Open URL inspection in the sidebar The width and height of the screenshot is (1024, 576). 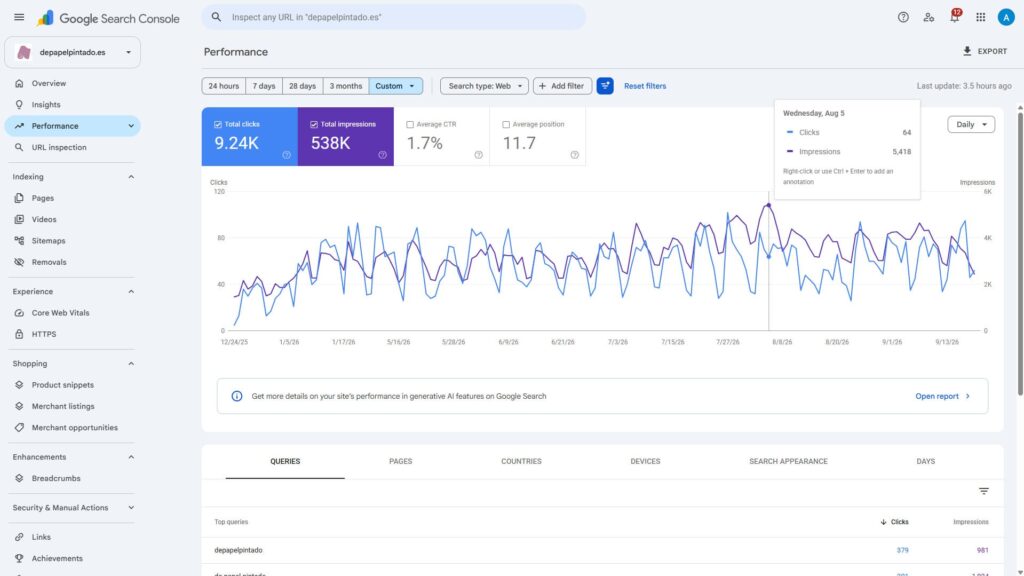coord(72,148)
